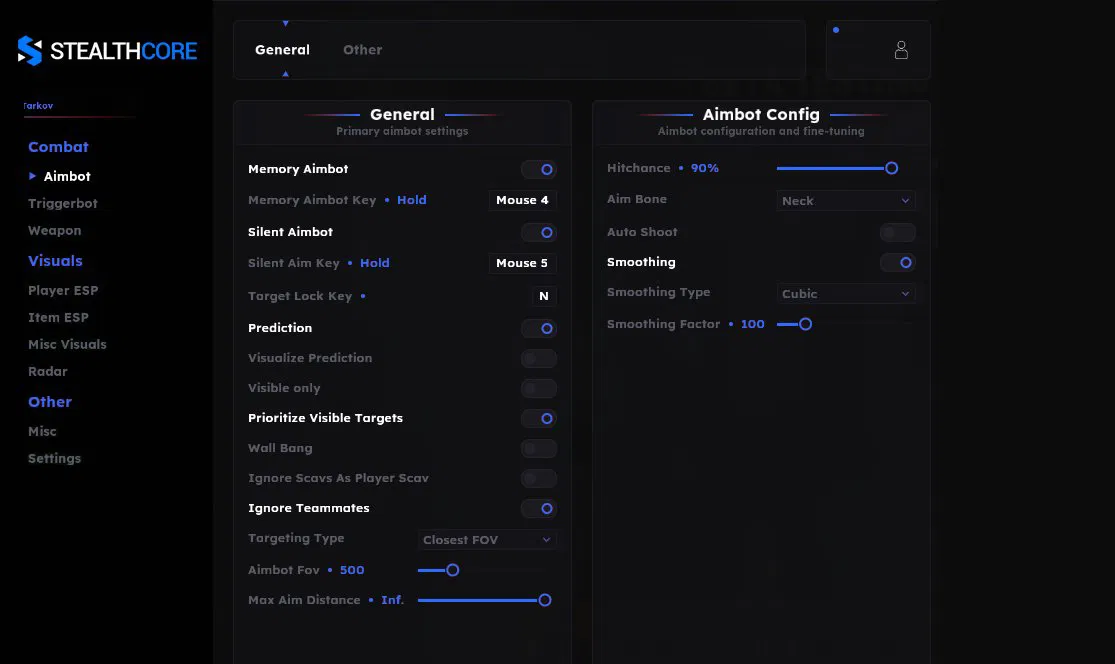Enable the Auto Shoot toggle
The height and width of the screenshot is (664, 1115).
click(x=897, y=233)
